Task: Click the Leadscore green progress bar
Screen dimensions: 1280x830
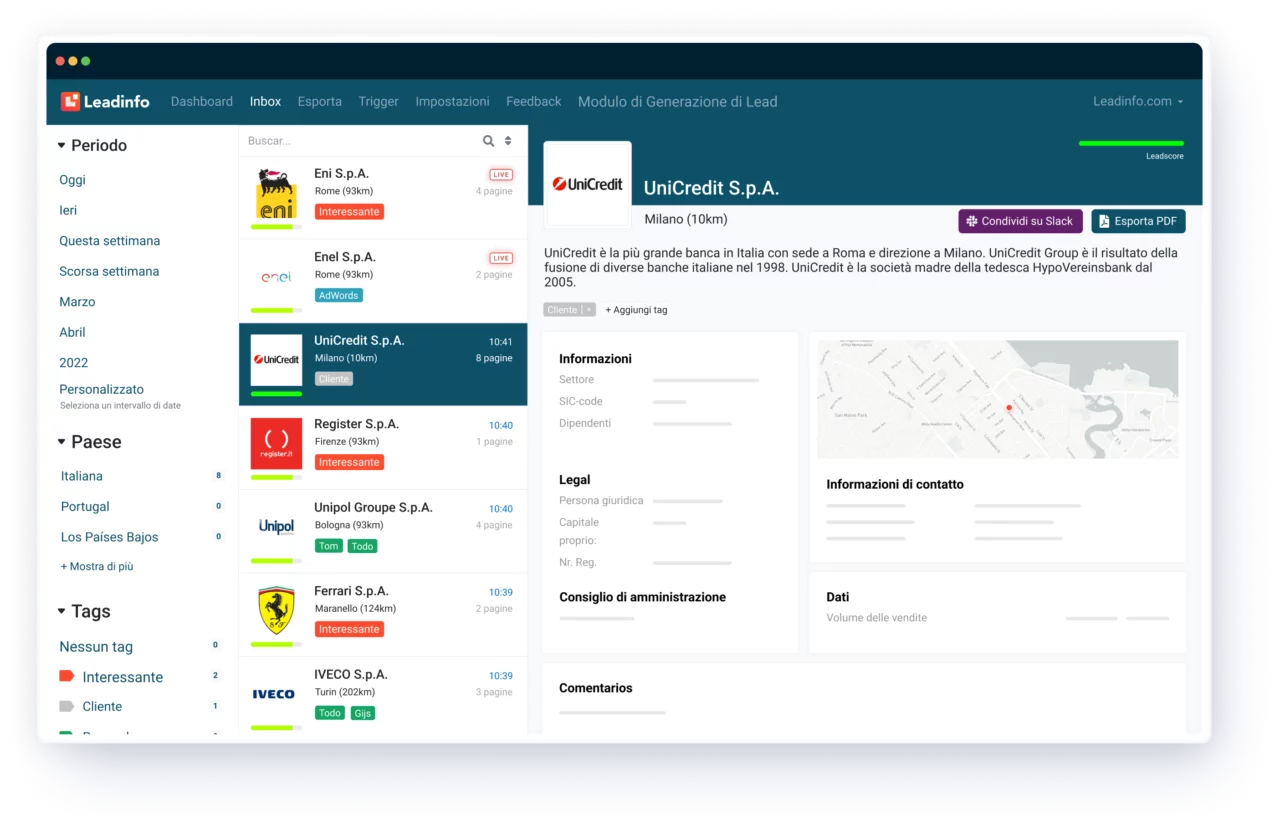Action: tap(1131, 143)
